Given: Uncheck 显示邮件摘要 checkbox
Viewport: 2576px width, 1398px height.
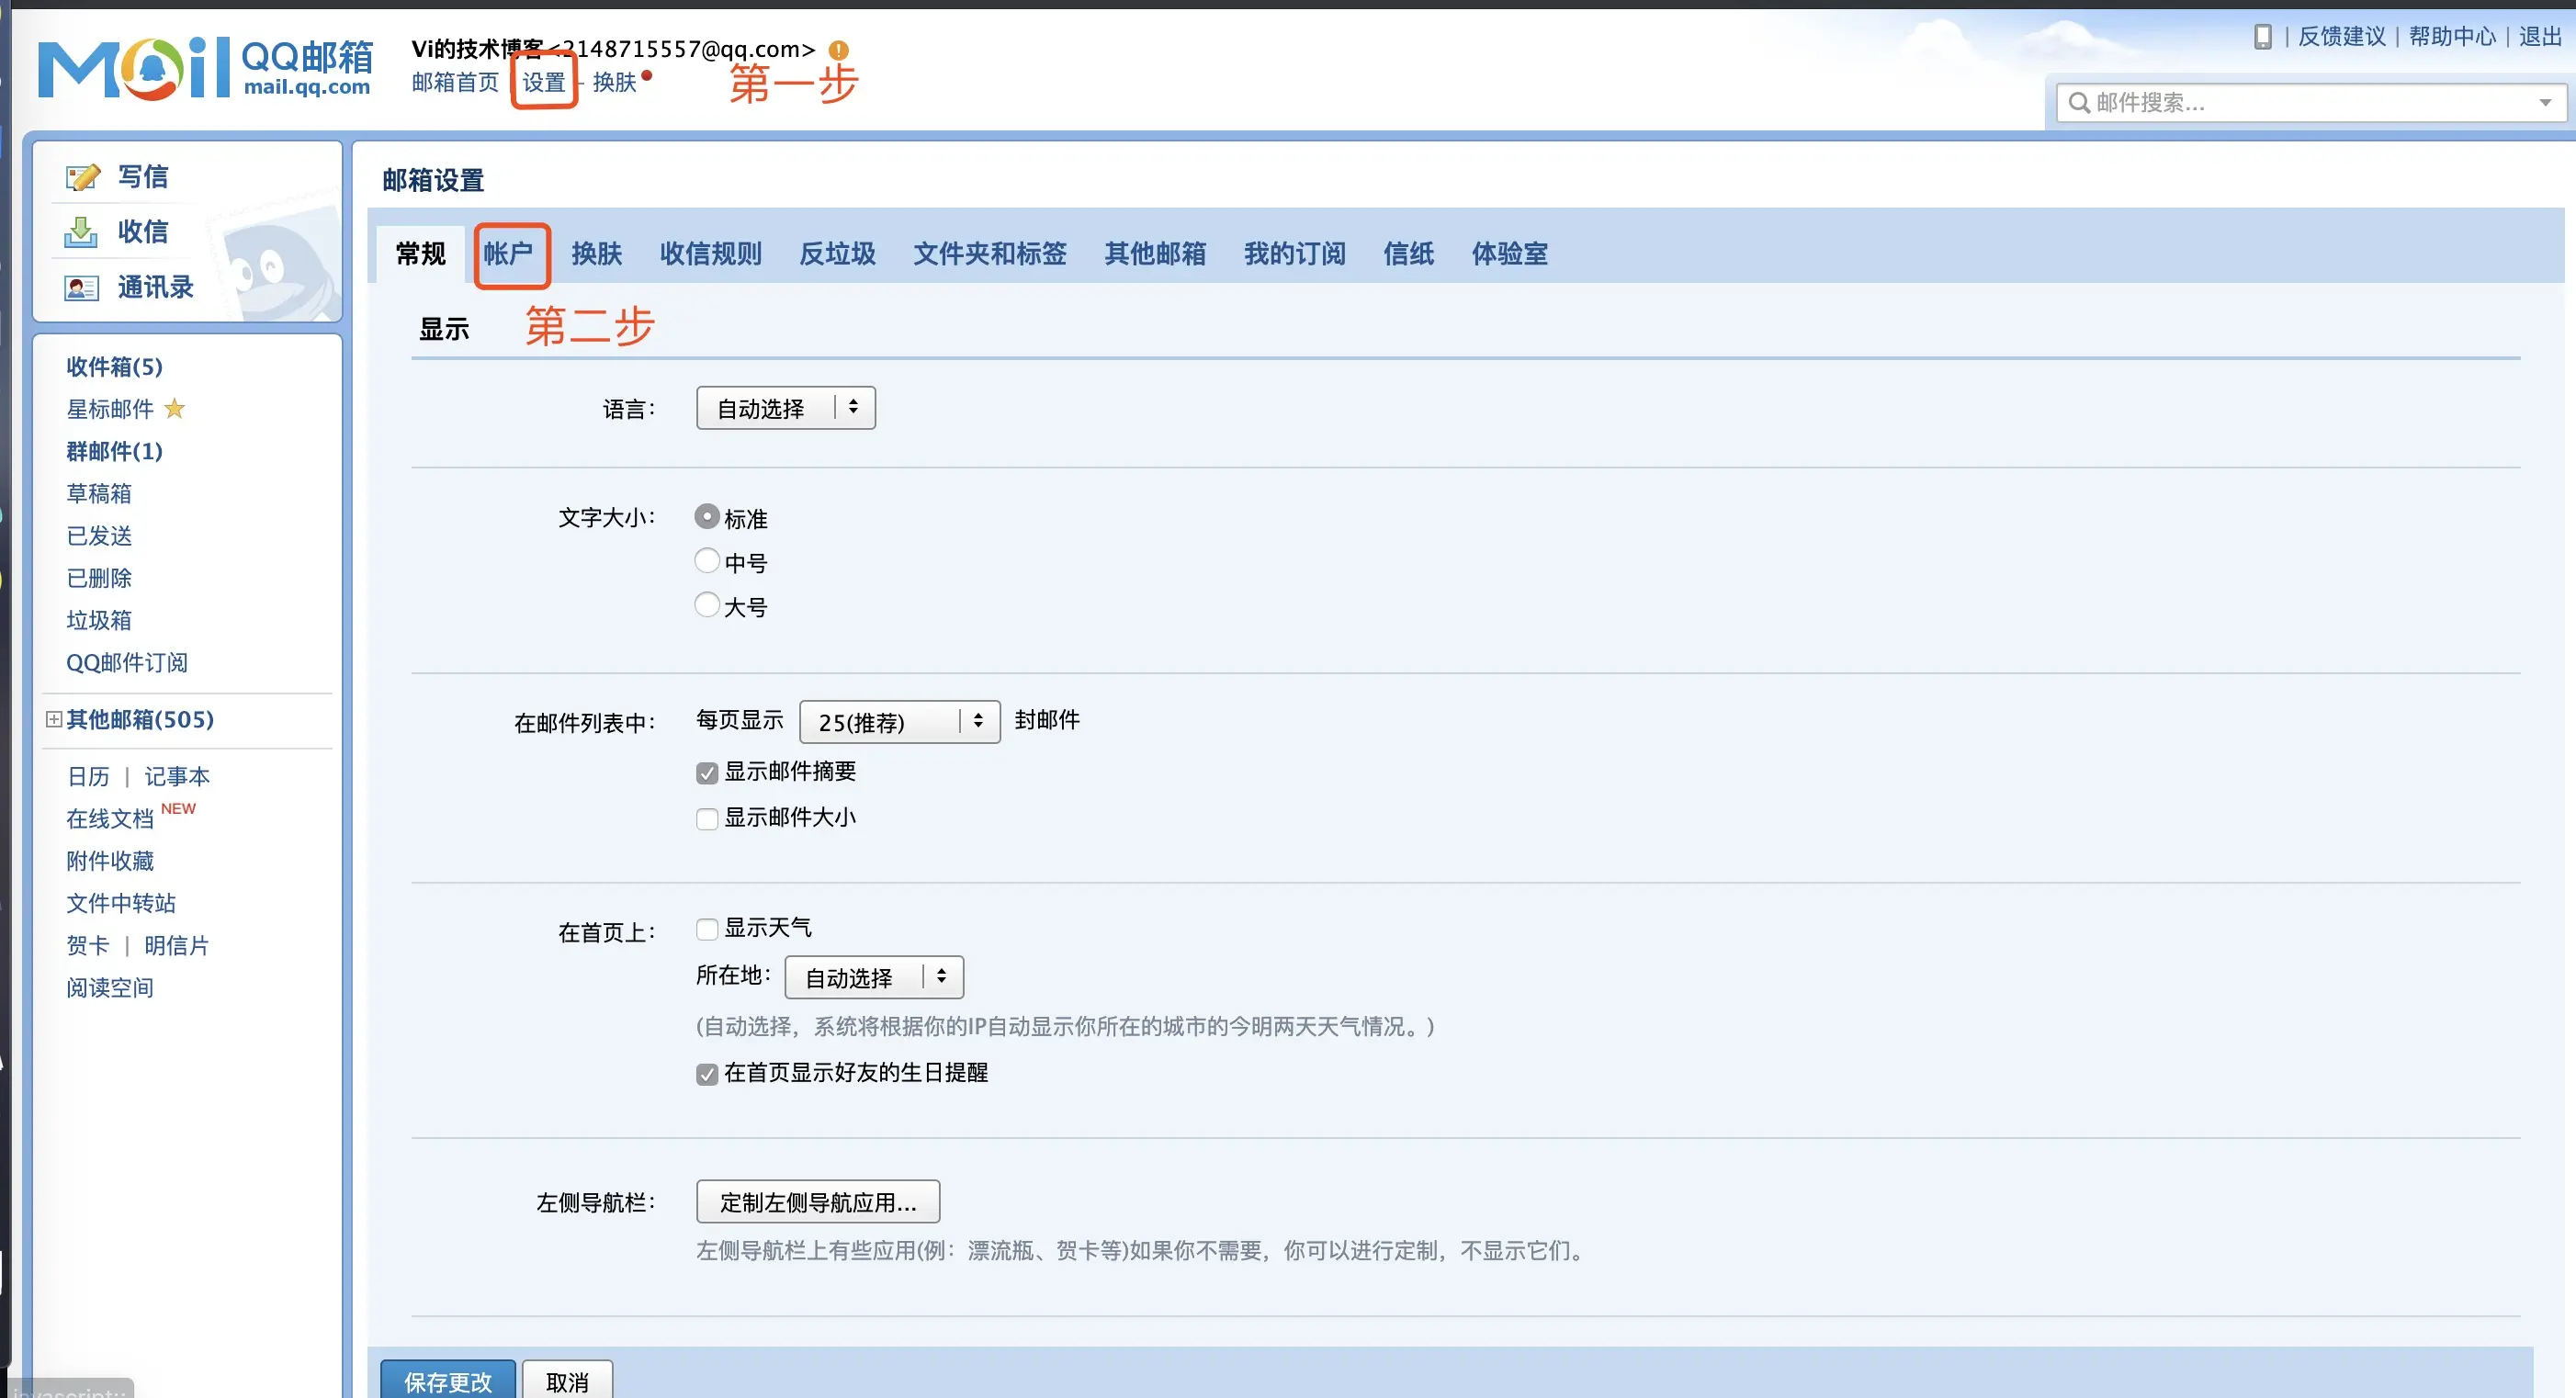Looking at the screenshot, I should (x=707, y=773).
